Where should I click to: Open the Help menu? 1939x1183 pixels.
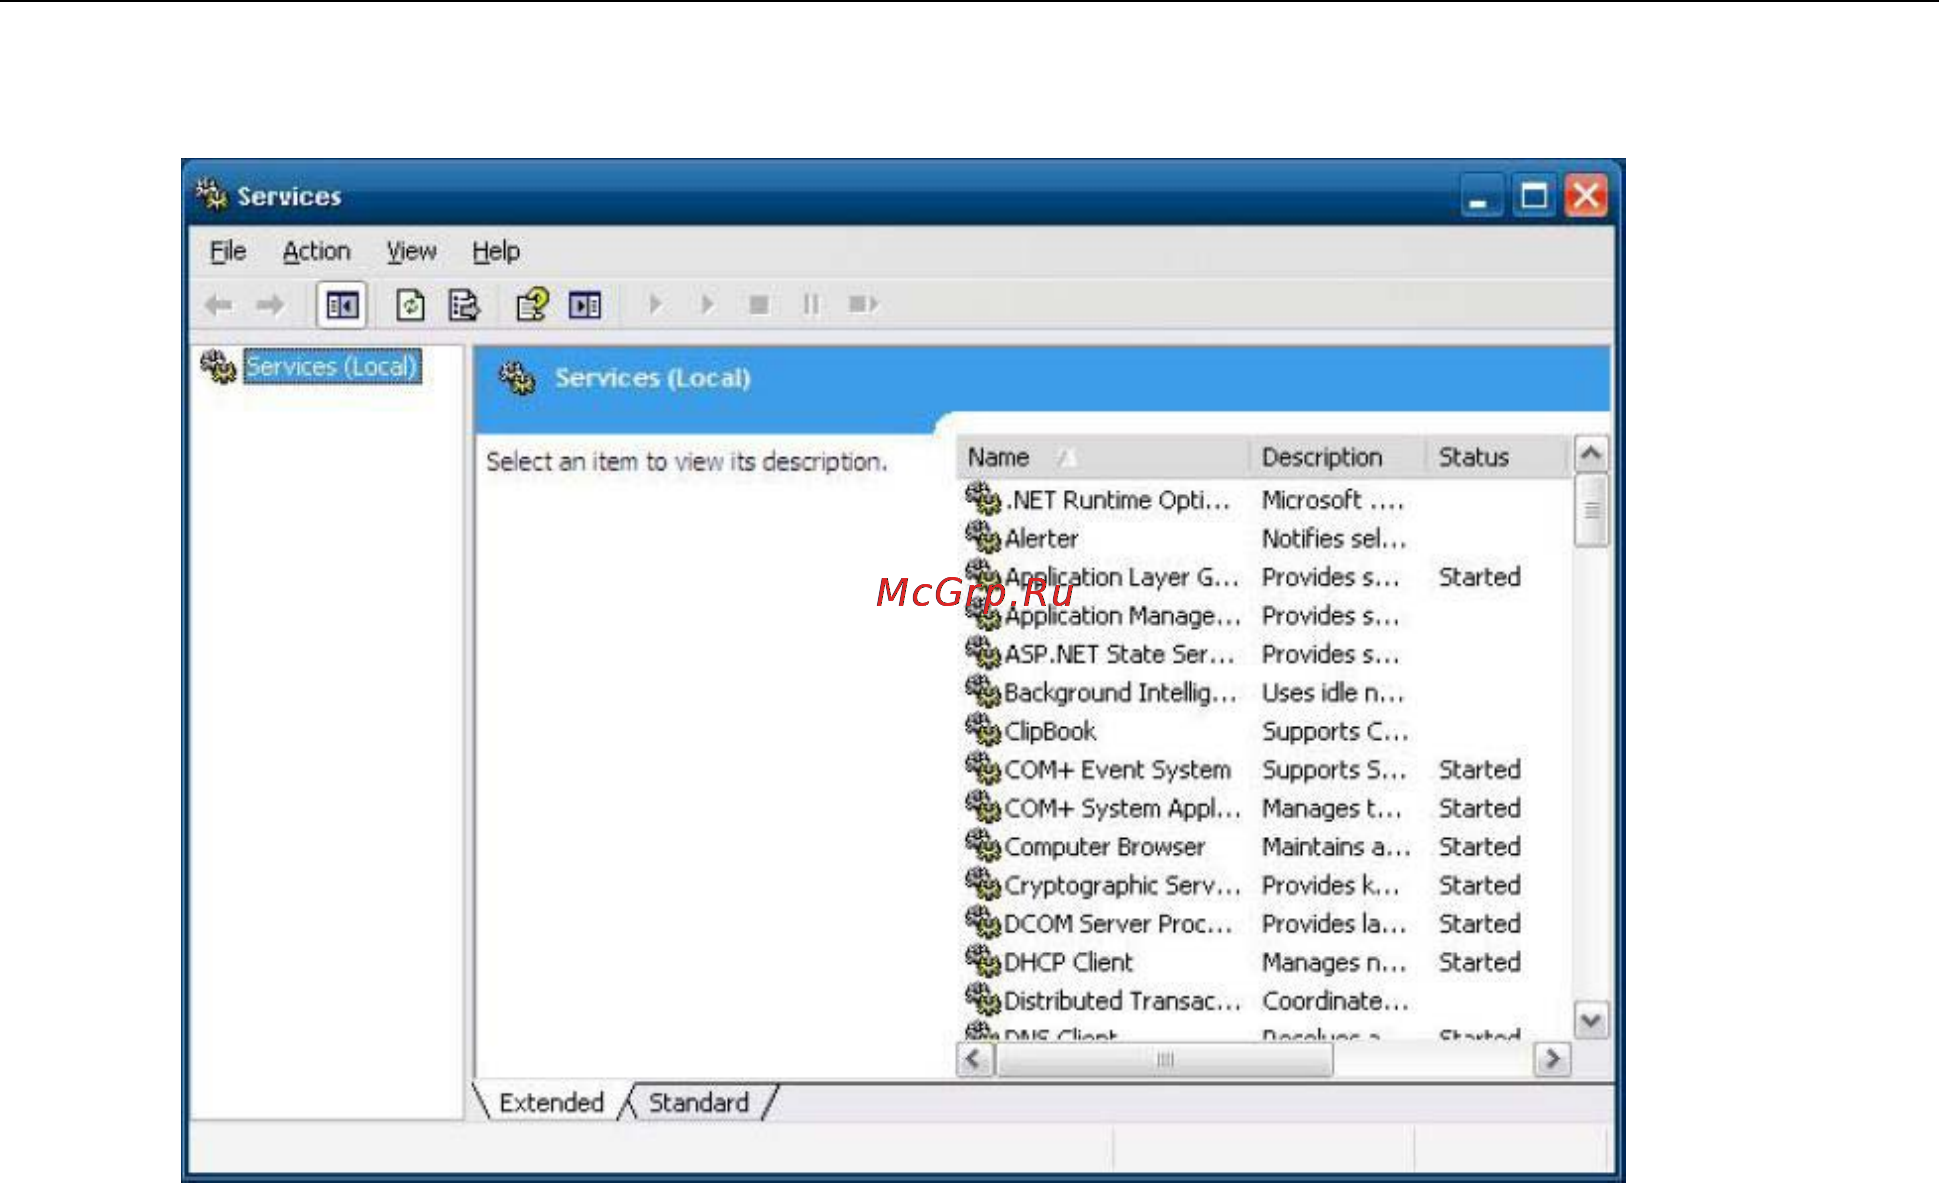coord(496,251)
